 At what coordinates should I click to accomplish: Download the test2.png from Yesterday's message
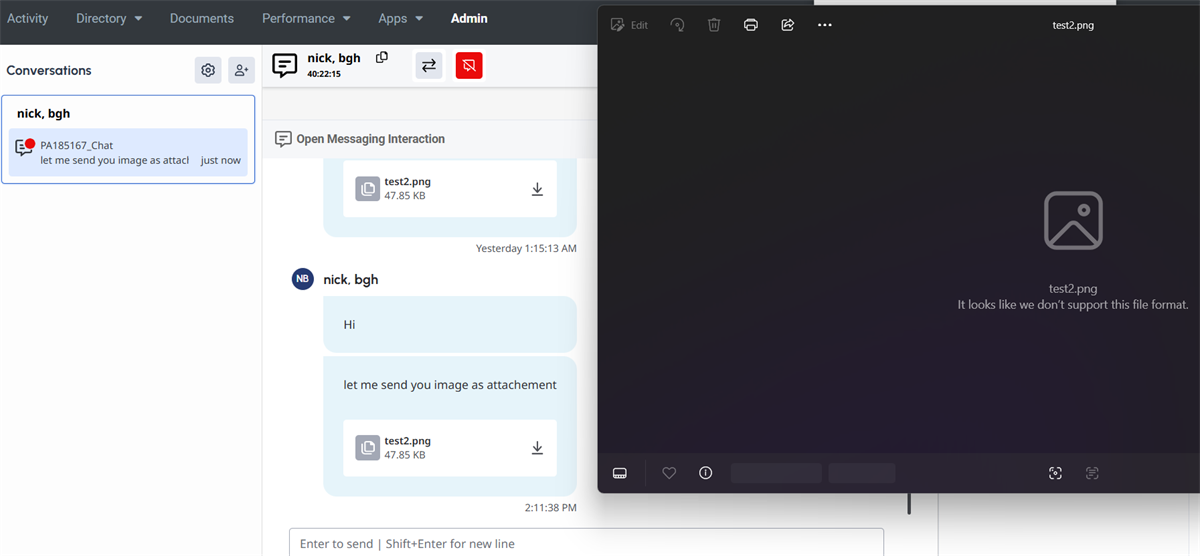coord(537,189)
